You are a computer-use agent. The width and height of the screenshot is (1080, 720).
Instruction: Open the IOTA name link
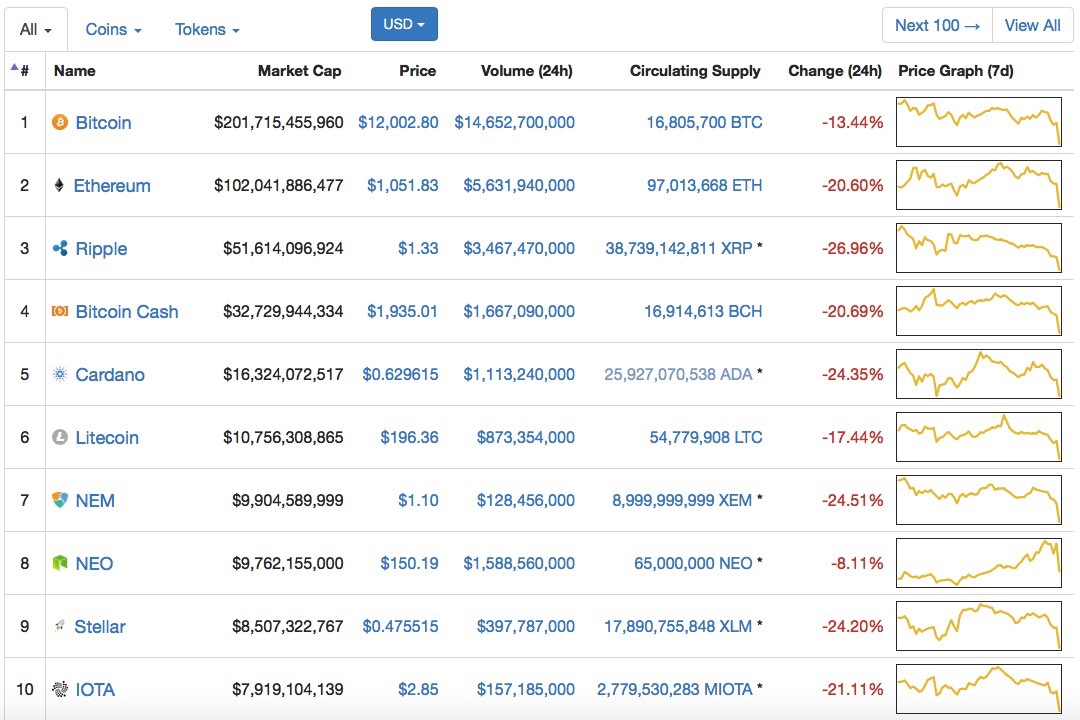click(x=95, y=690)
